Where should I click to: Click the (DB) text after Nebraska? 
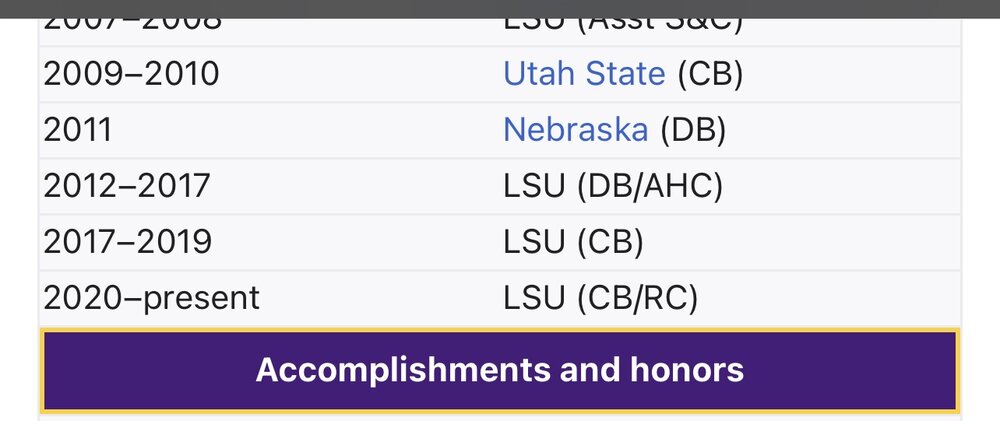pyautogui.click(x=693, y=129)
